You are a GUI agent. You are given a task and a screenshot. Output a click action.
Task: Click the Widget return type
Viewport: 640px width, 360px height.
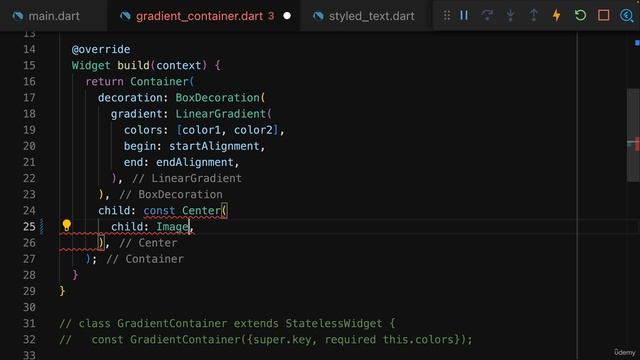tap(91, 65)
